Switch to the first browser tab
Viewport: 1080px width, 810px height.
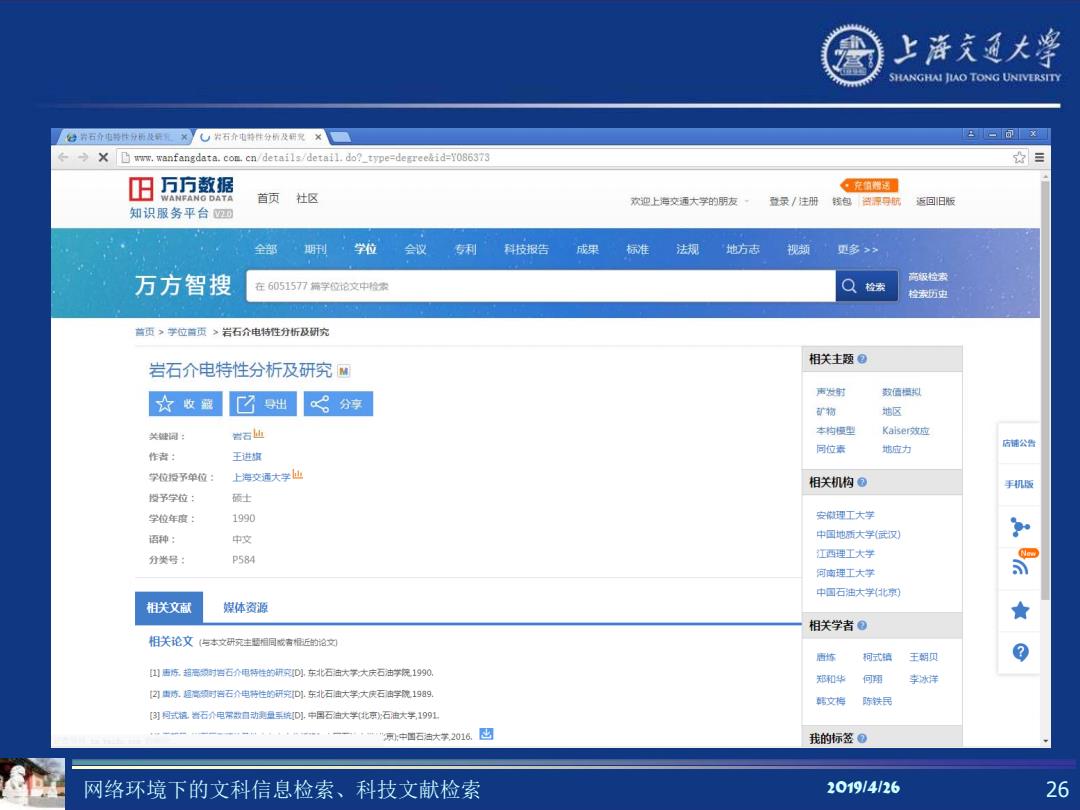[124, 137]
